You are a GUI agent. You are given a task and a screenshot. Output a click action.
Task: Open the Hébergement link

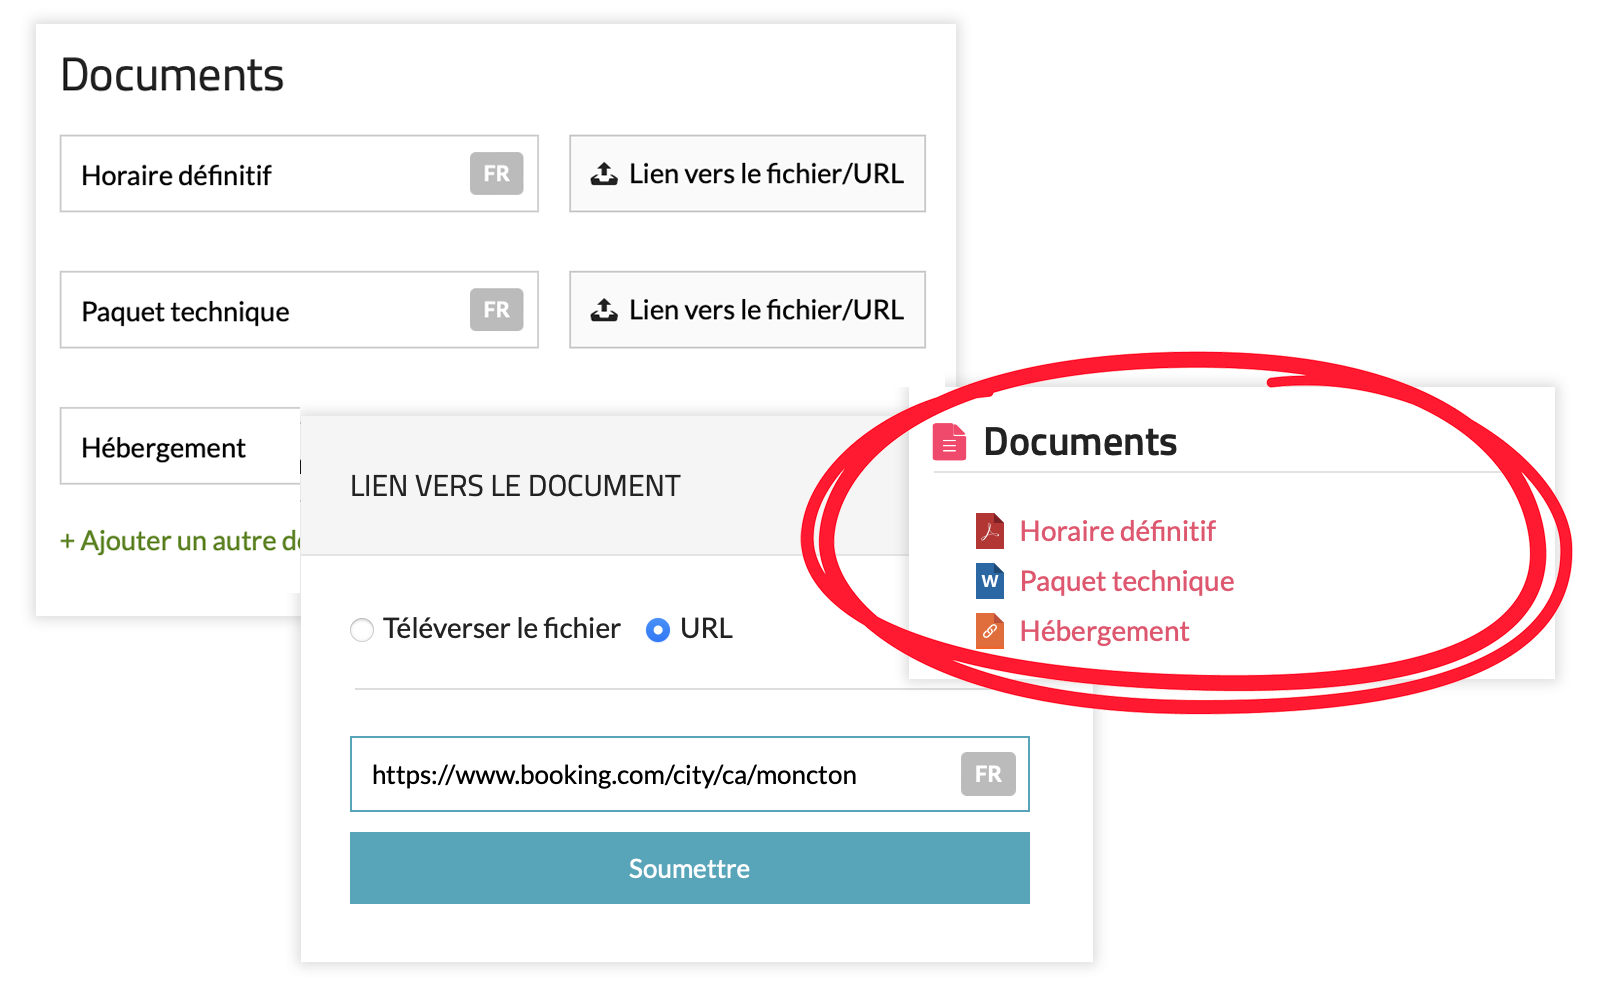1104,631
